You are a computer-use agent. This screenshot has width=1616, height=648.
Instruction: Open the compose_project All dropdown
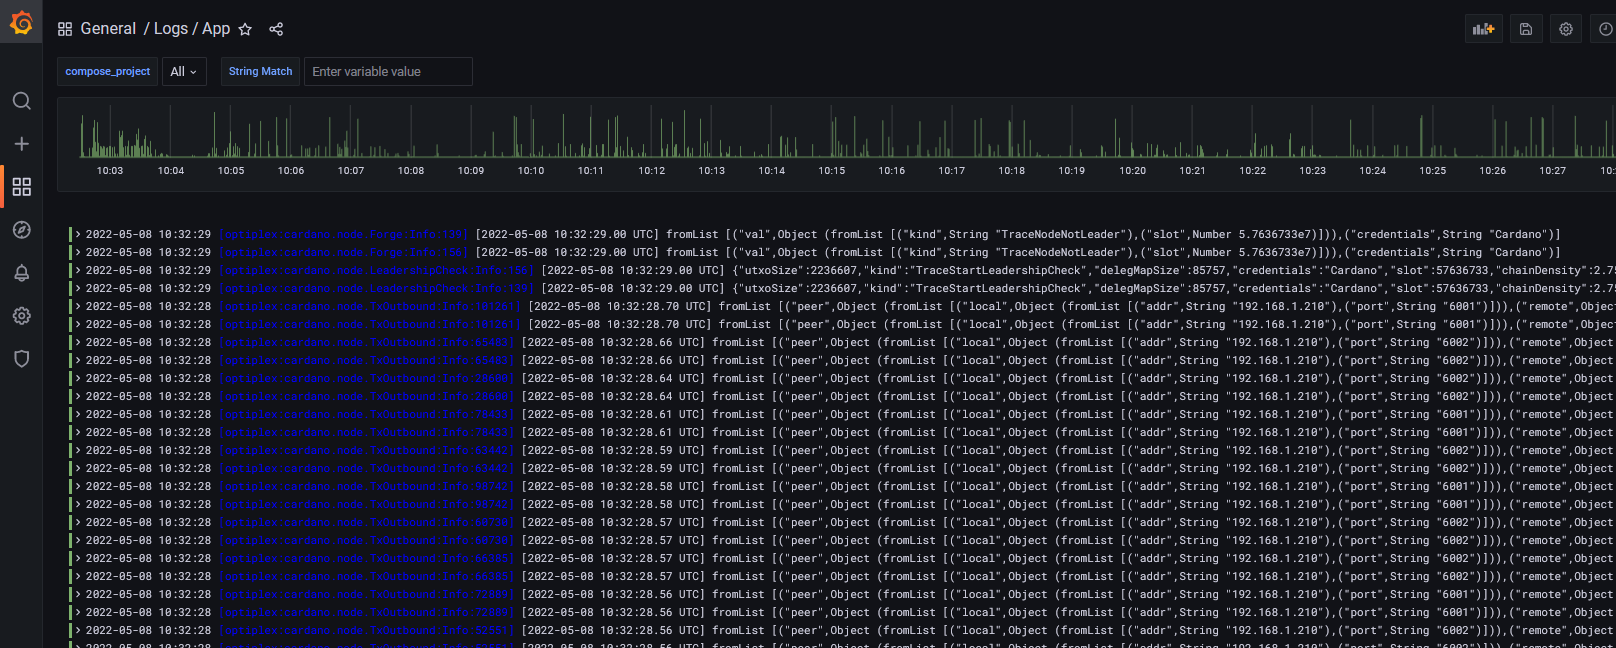(x=183, y=72)
